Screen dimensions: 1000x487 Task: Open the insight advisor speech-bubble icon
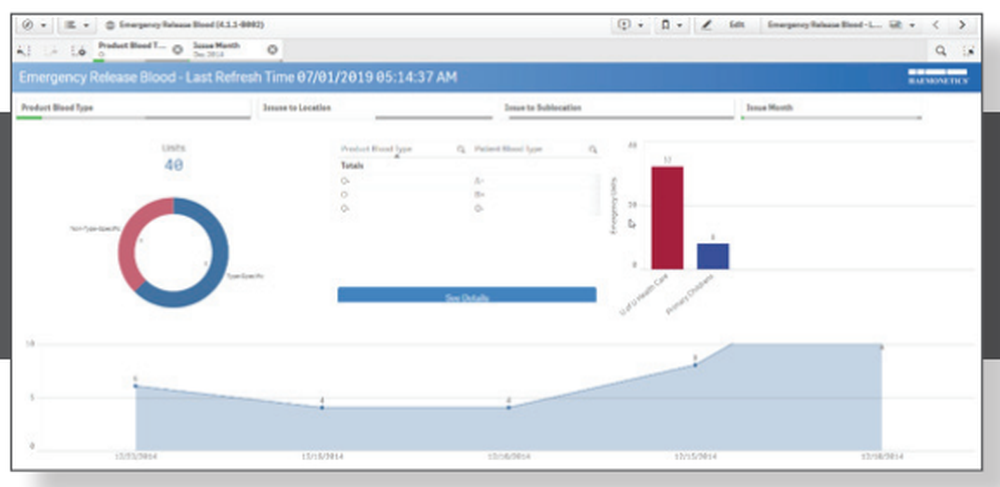coord(625,25)
